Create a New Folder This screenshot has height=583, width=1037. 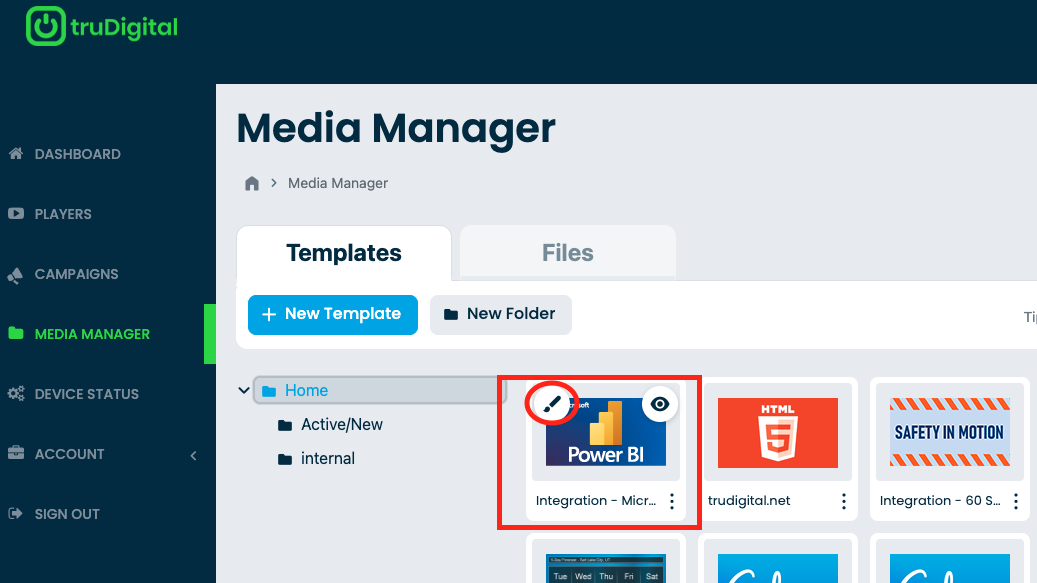coord(501,315)
